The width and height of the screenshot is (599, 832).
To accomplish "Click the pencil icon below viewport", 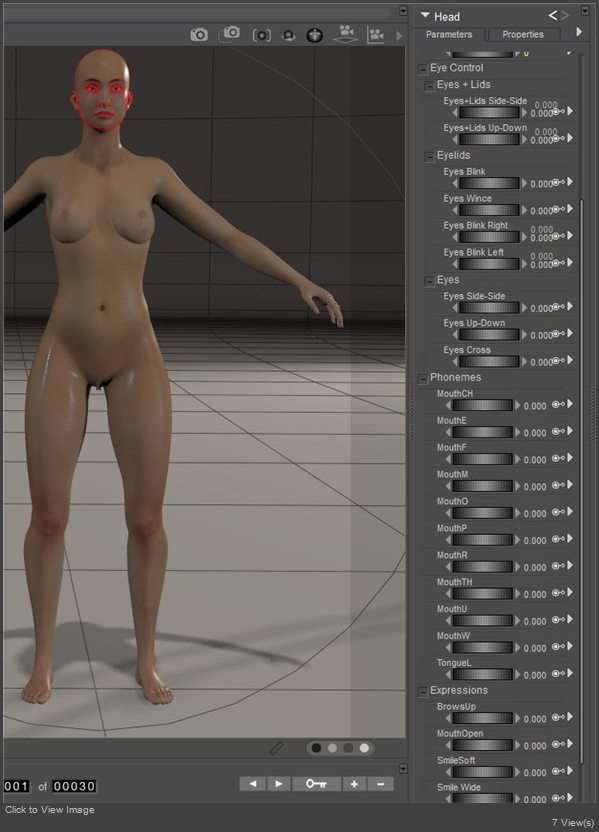I will [x=276, y=748].
